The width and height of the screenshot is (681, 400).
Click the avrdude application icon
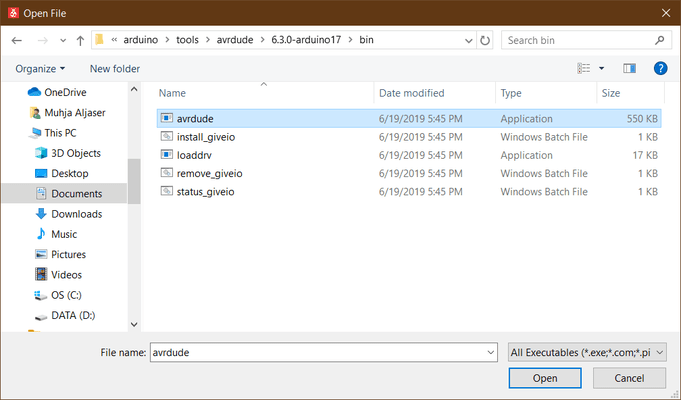coord(167,118)
